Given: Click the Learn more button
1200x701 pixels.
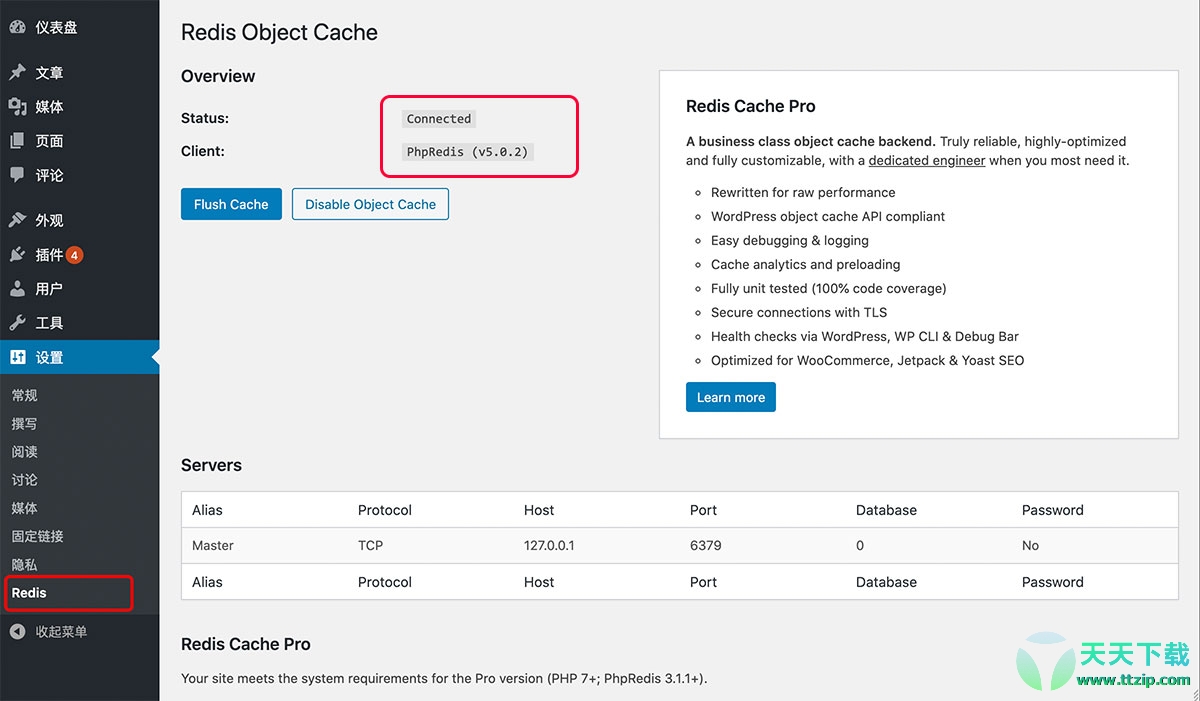Looking at the screenshot, I should pyautogui.click(x=730, y=397).
